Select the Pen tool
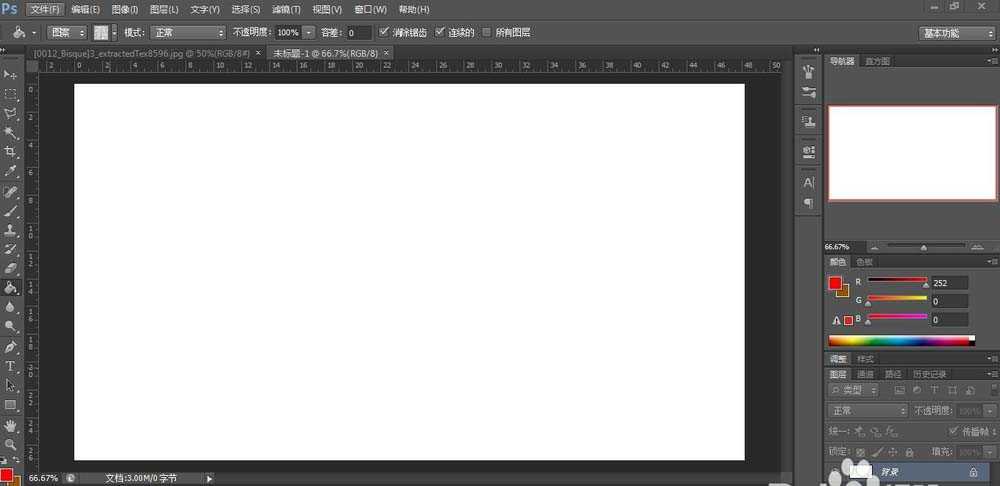1000x486 pixels. [x=11, y=347]
